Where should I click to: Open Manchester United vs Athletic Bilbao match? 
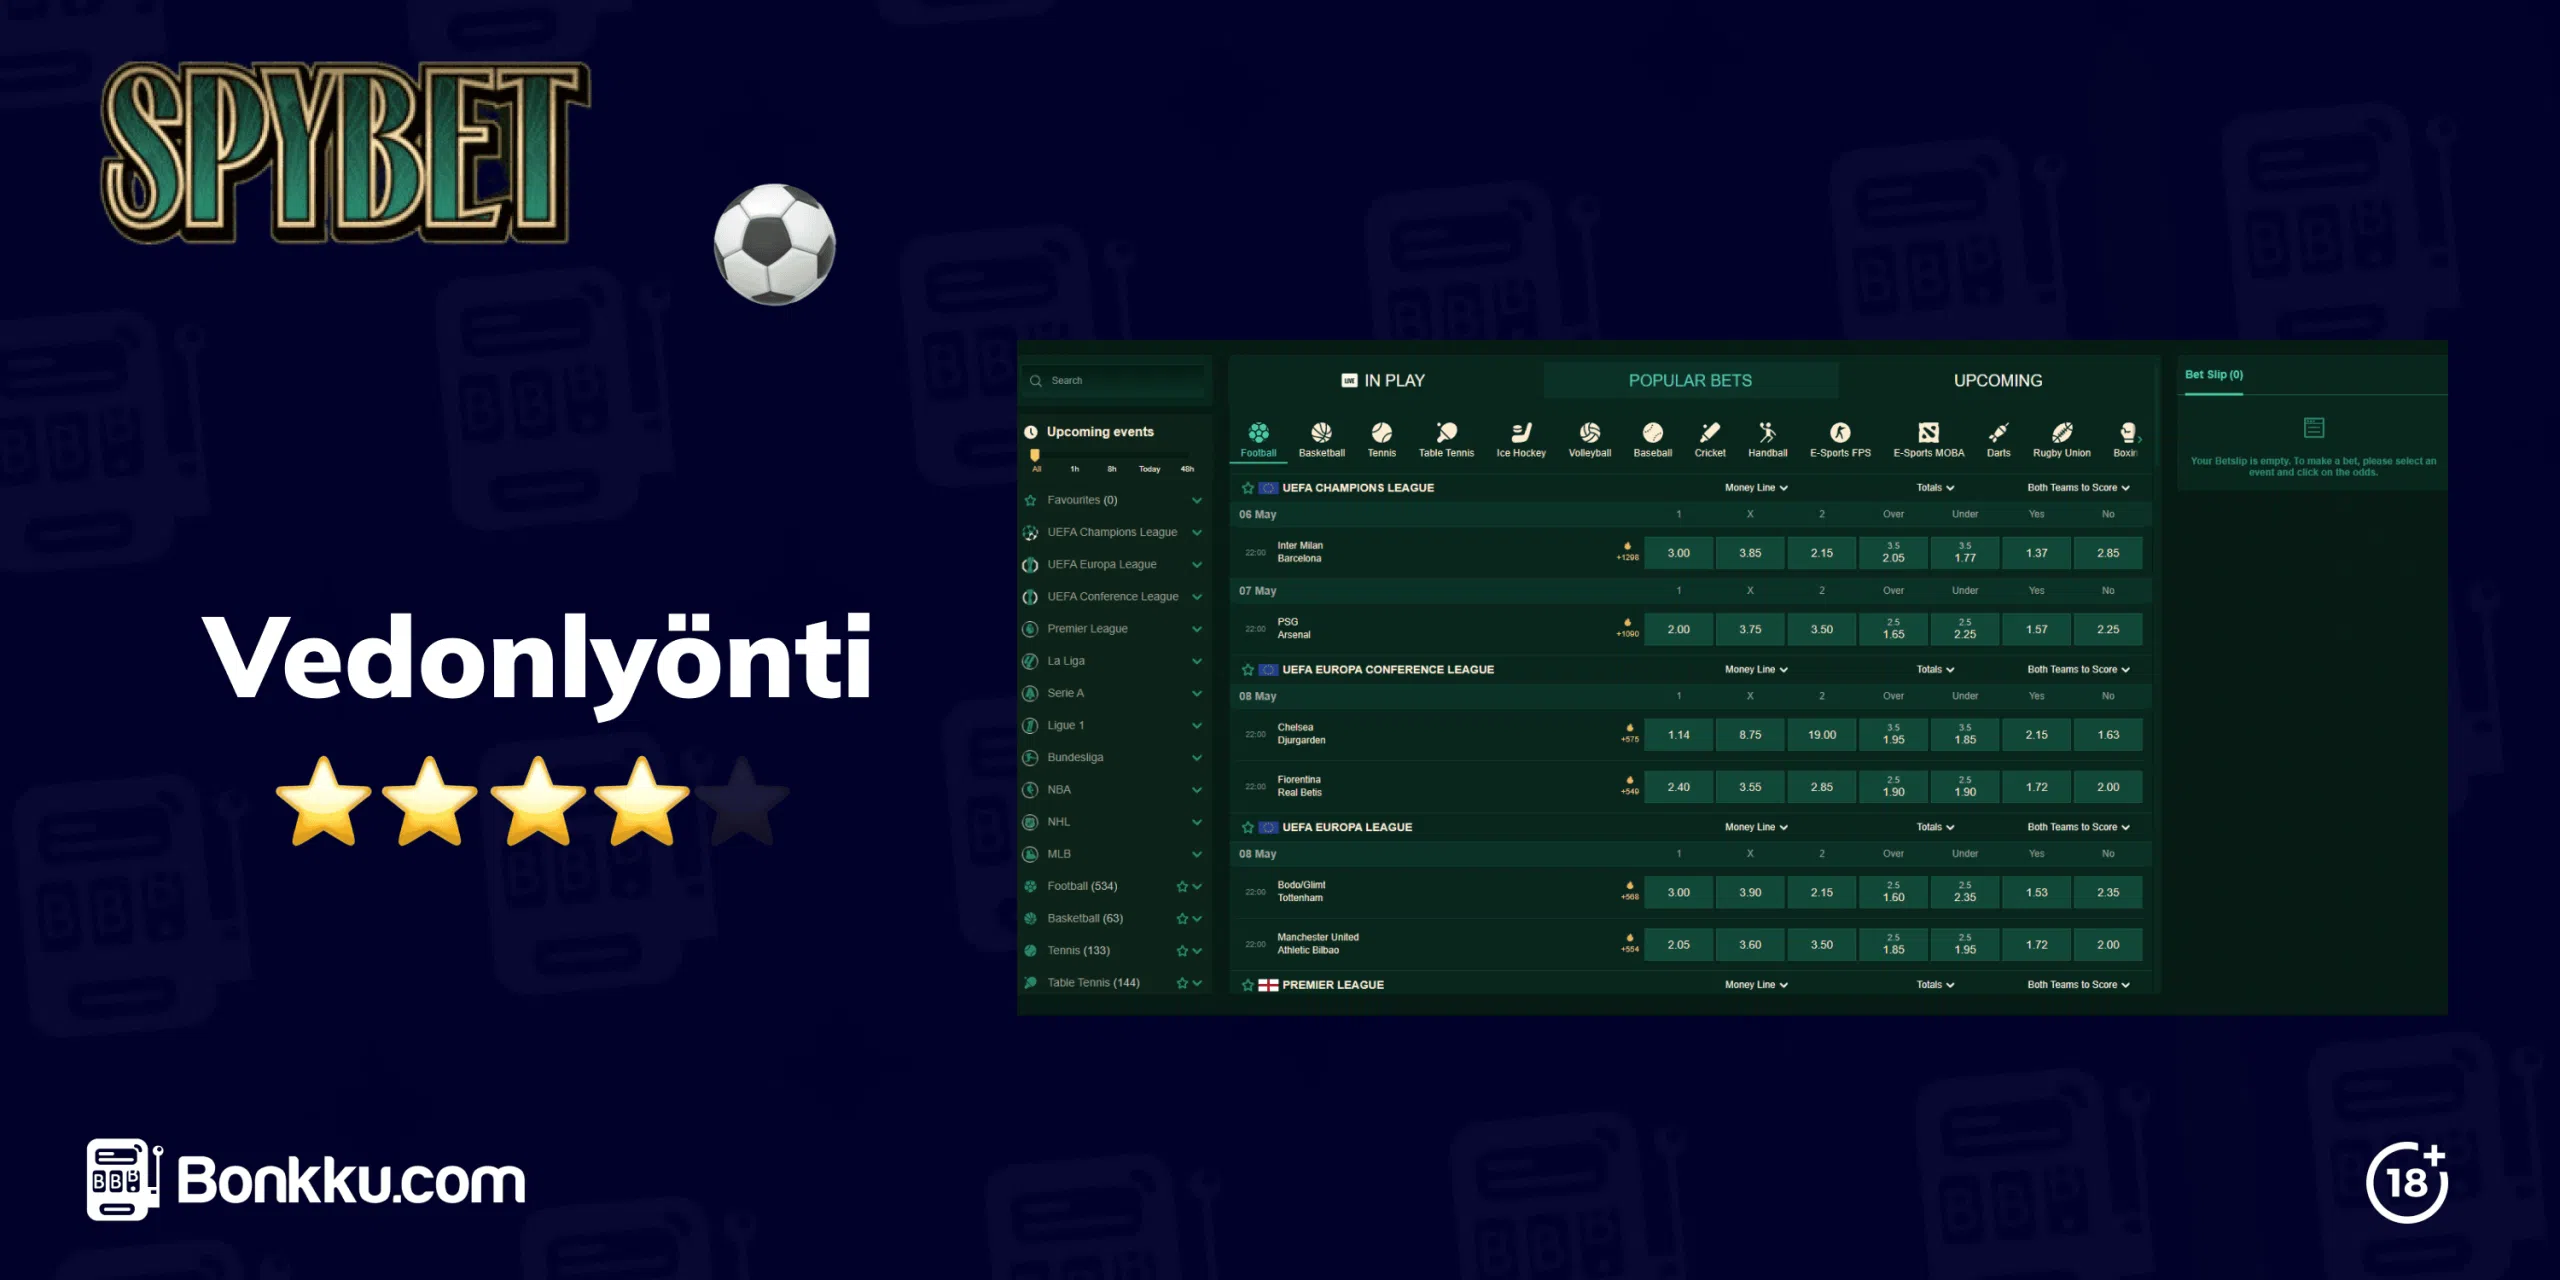(x=1317, y=945)
